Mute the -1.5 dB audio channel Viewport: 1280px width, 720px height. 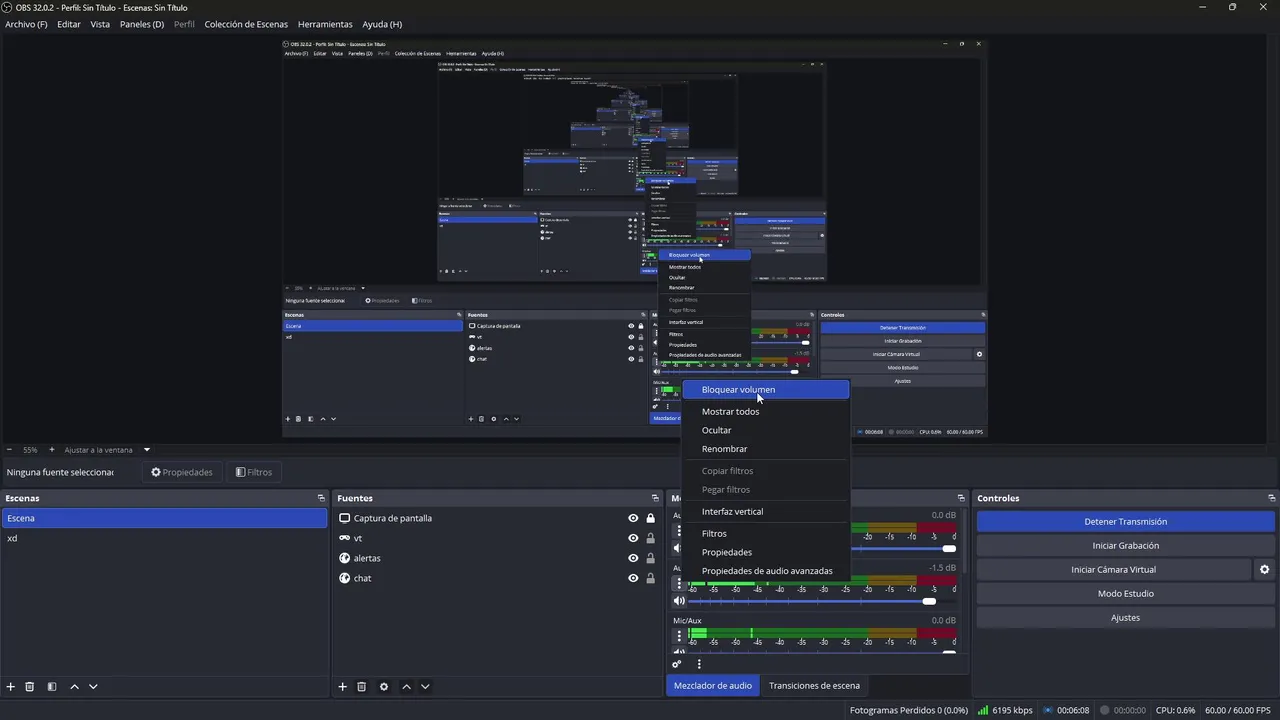[x=680, y=601]
